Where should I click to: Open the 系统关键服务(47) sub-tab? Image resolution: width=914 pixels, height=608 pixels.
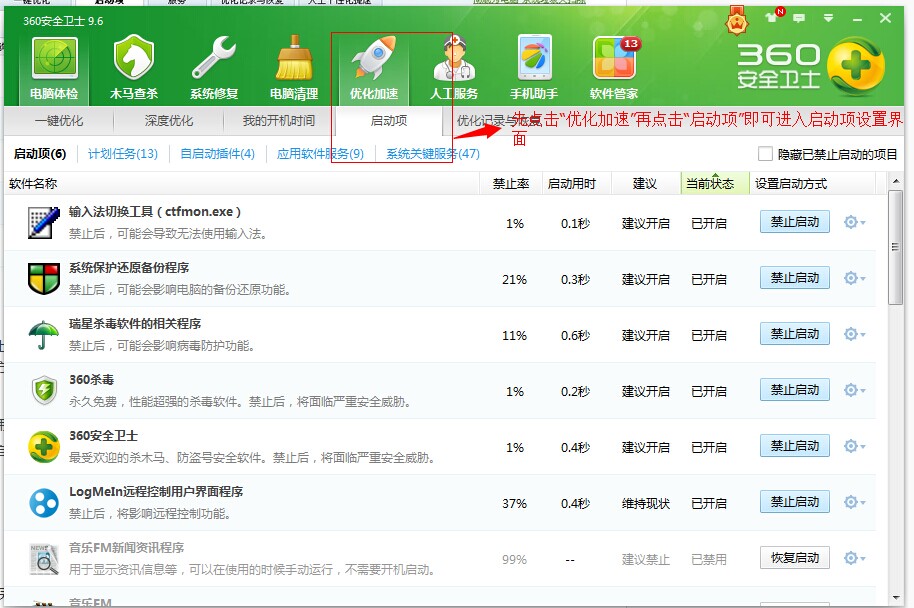point(433,154)
